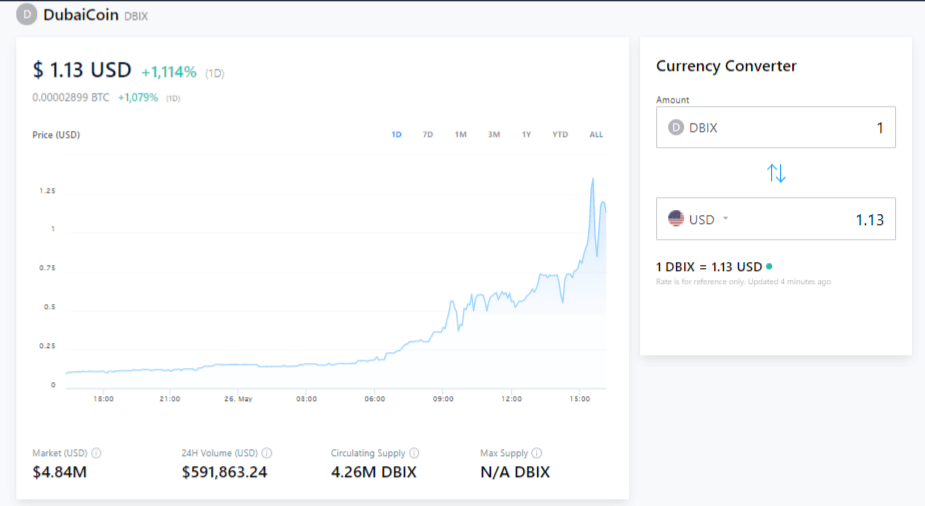925x506 pixels.
Task: Show ALL time price chart
Action: pyautogui.click(x=596, y=134)
